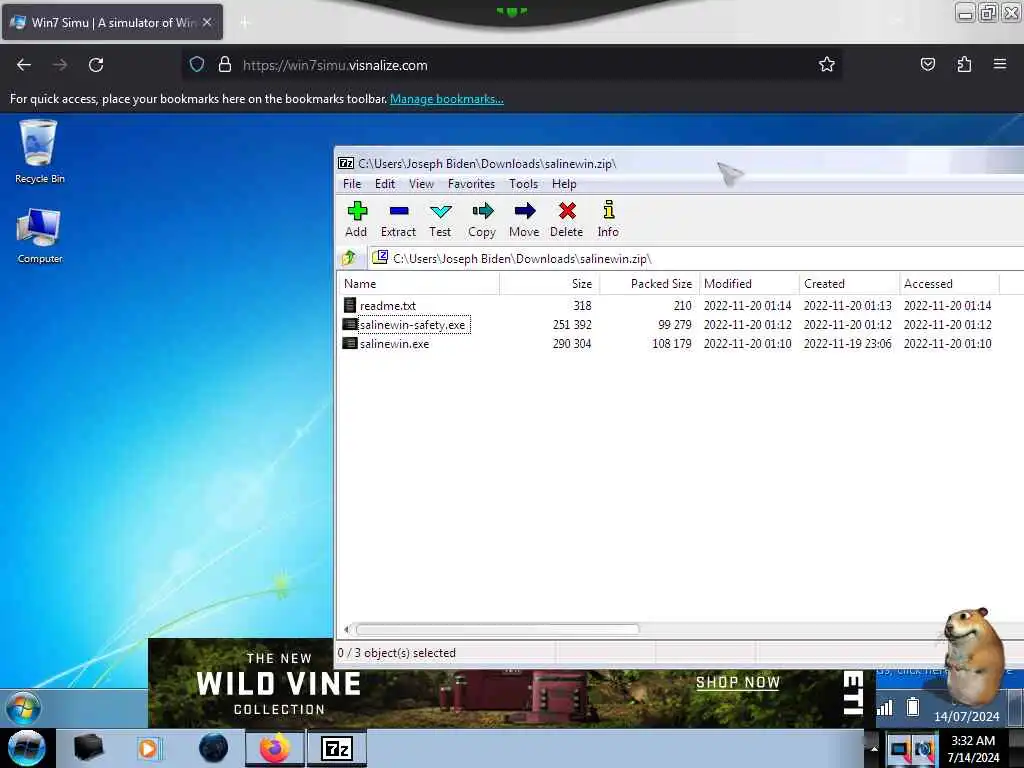Show hidden tray icons arrow

coord(873,748)
